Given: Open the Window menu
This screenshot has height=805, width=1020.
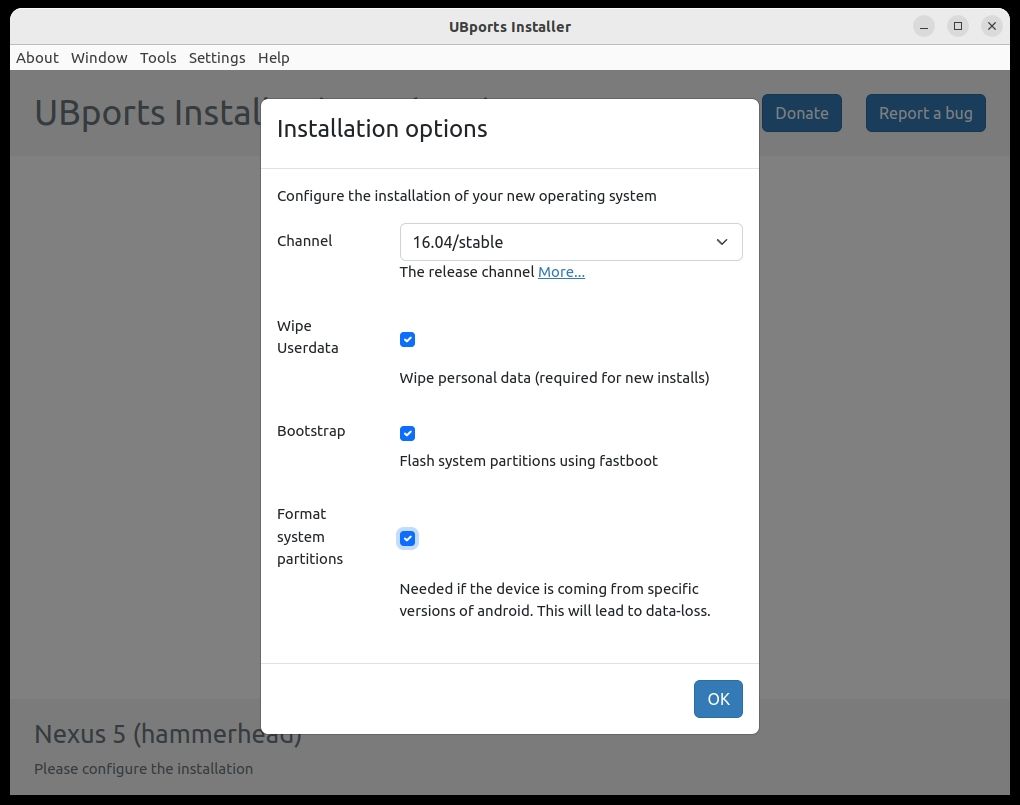Looking at the screenshot, I should pyautogui.click(x=99, y=58).
